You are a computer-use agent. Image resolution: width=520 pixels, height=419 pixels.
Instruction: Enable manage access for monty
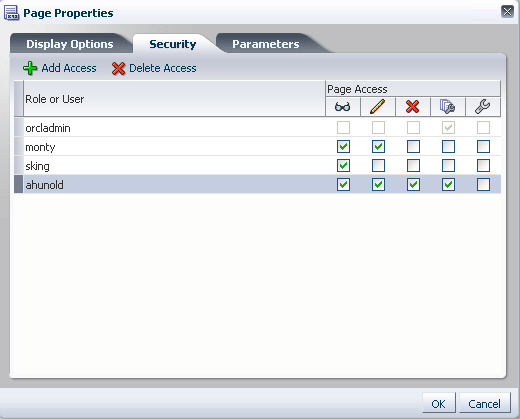[x=448, y=146]
